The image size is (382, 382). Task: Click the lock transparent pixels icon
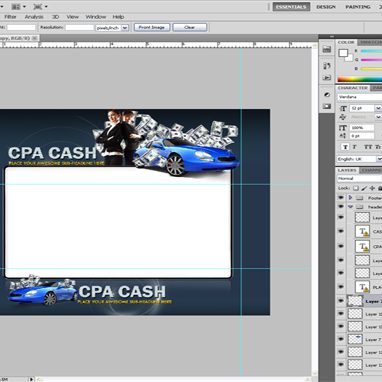[356, 188]
